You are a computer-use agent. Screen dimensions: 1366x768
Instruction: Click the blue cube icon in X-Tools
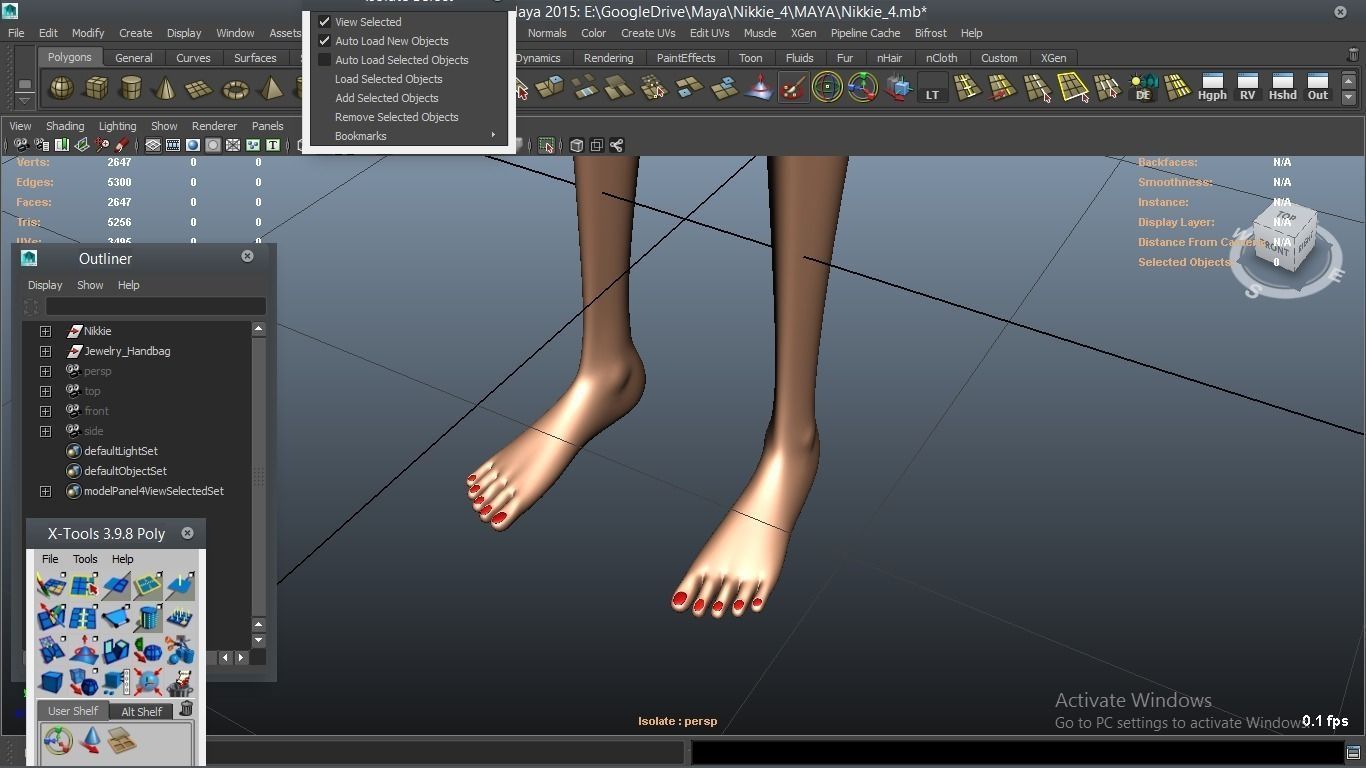click(51, 682)
